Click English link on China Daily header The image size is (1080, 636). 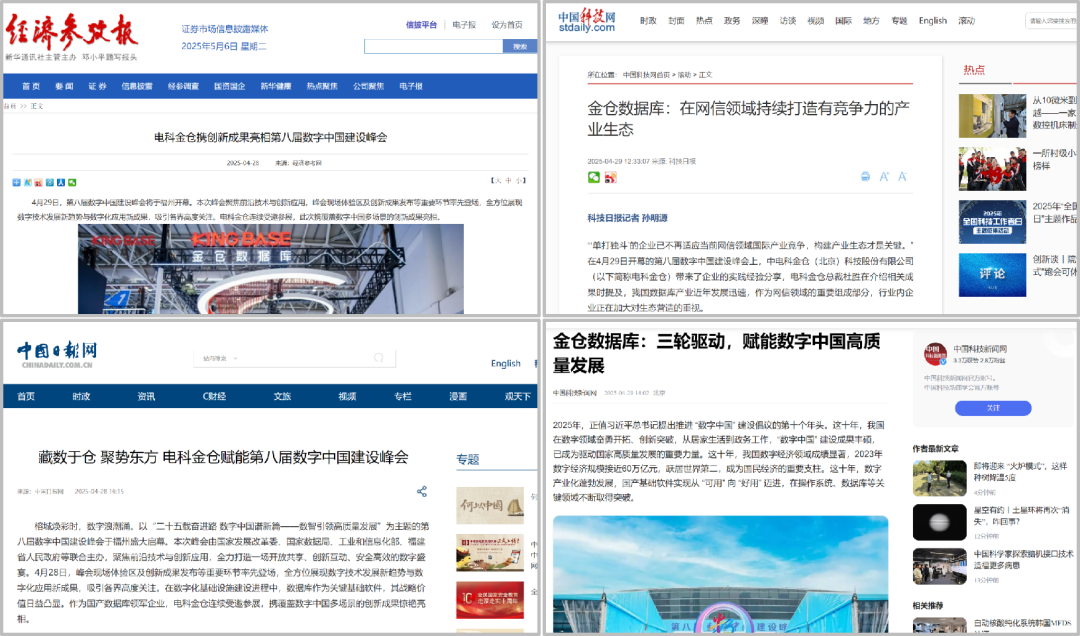(506, 363)
